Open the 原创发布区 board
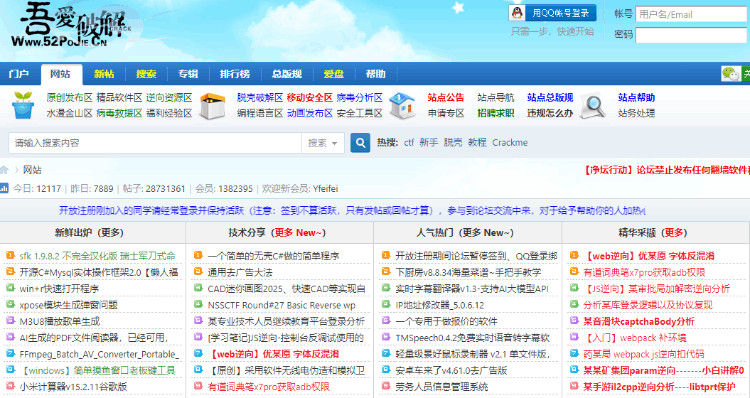750x398 pixels. [69, 98]
